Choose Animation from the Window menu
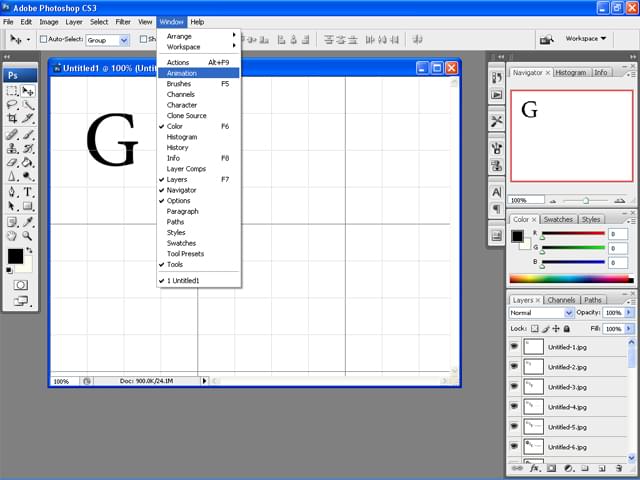Viewport: 640px width, 480px height. (199, 73)
